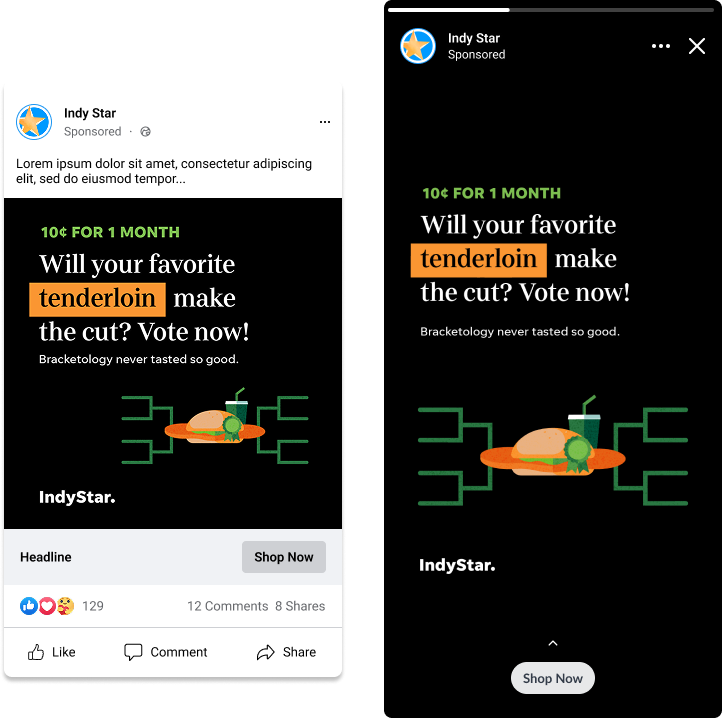Click the Indy Star page name in feed post

point(90,114)
